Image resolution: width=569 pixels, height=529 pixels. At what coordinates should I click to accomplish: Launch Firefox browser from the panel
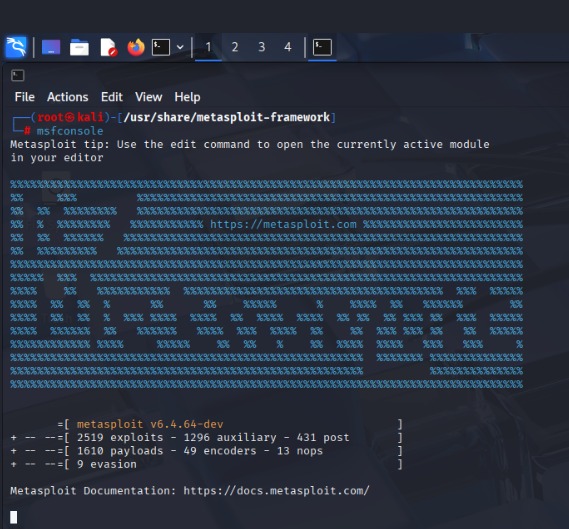click(x=136, y=47)
